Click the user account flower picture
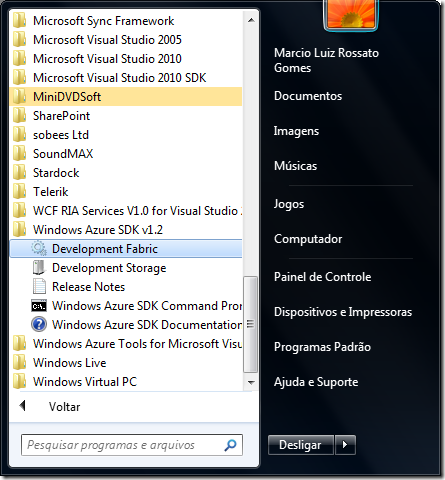Viewport: 445px width, 480px height. coord(350,14)
